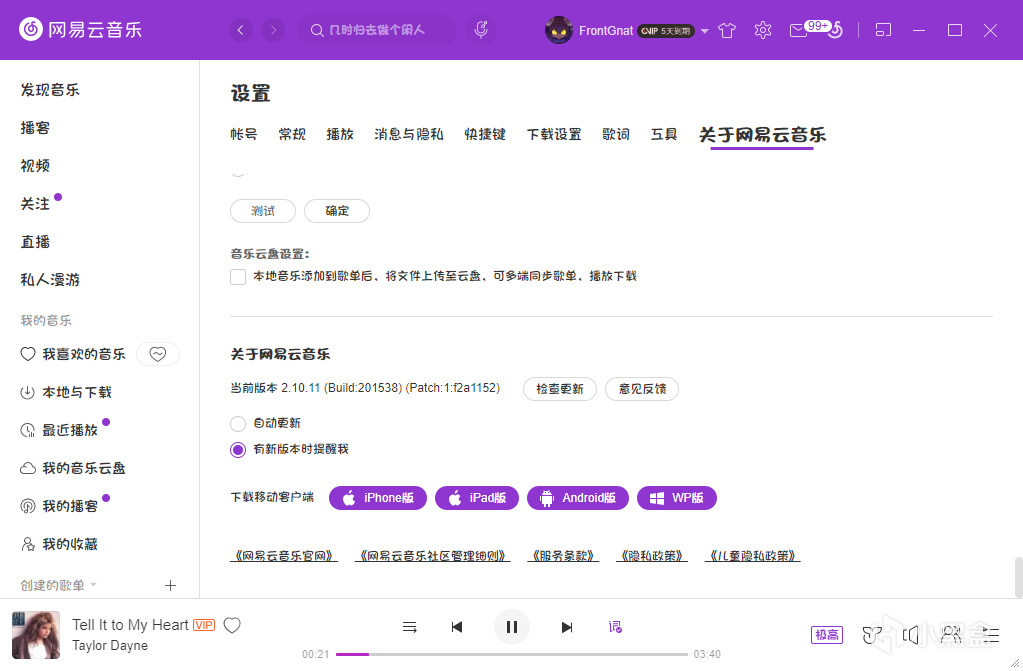Open 视频 in the sidebar
1023x671 pixels.
[35, 166]
